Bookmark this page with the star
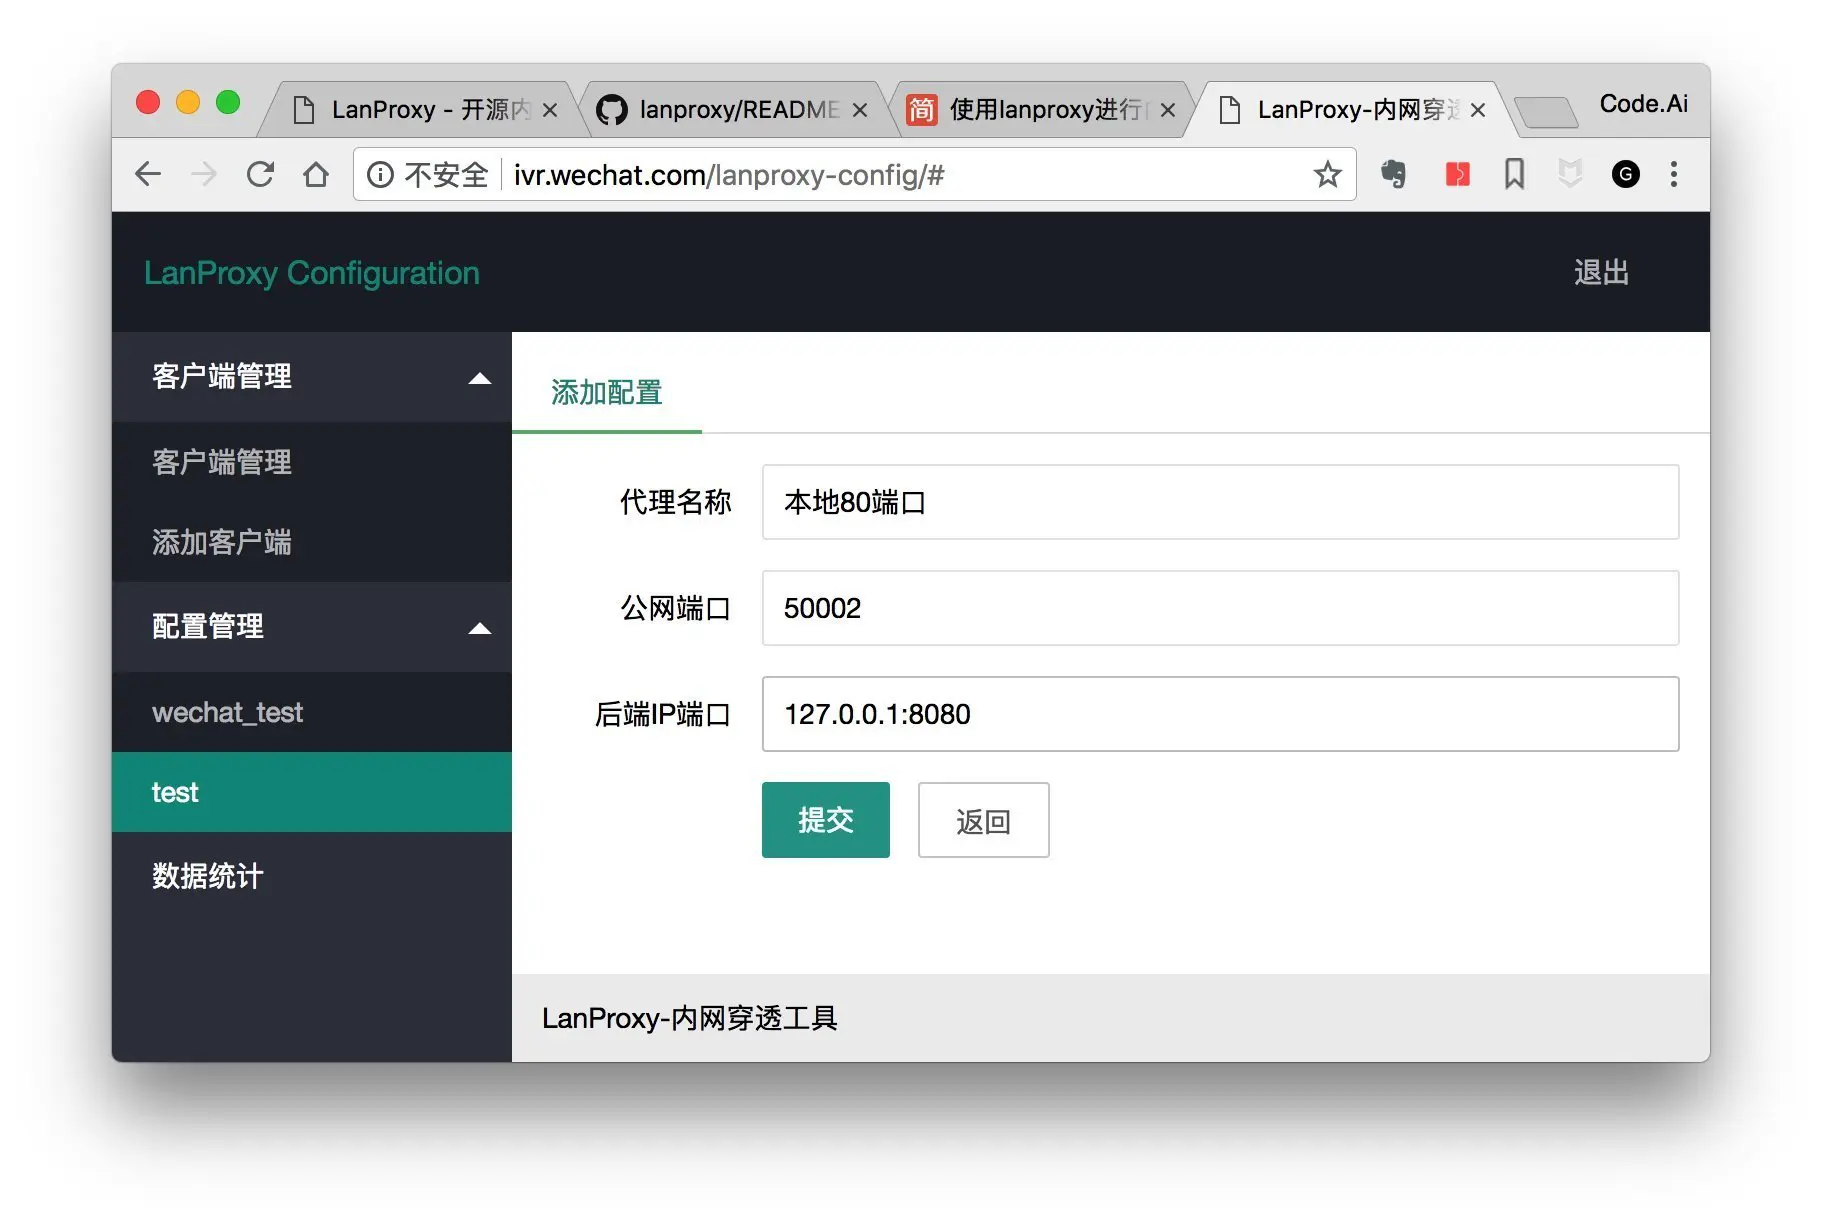This screenshot has width=1822, height=1222. [1327, 175]
